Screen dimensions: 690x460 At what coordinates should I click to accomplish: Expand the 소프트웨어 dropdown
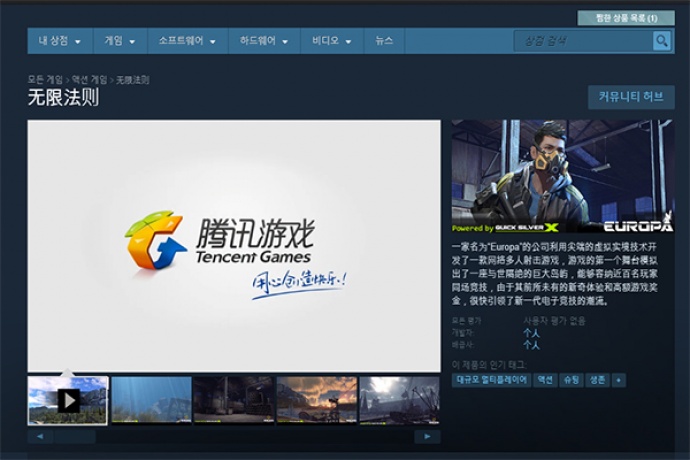tap(186, 41)
